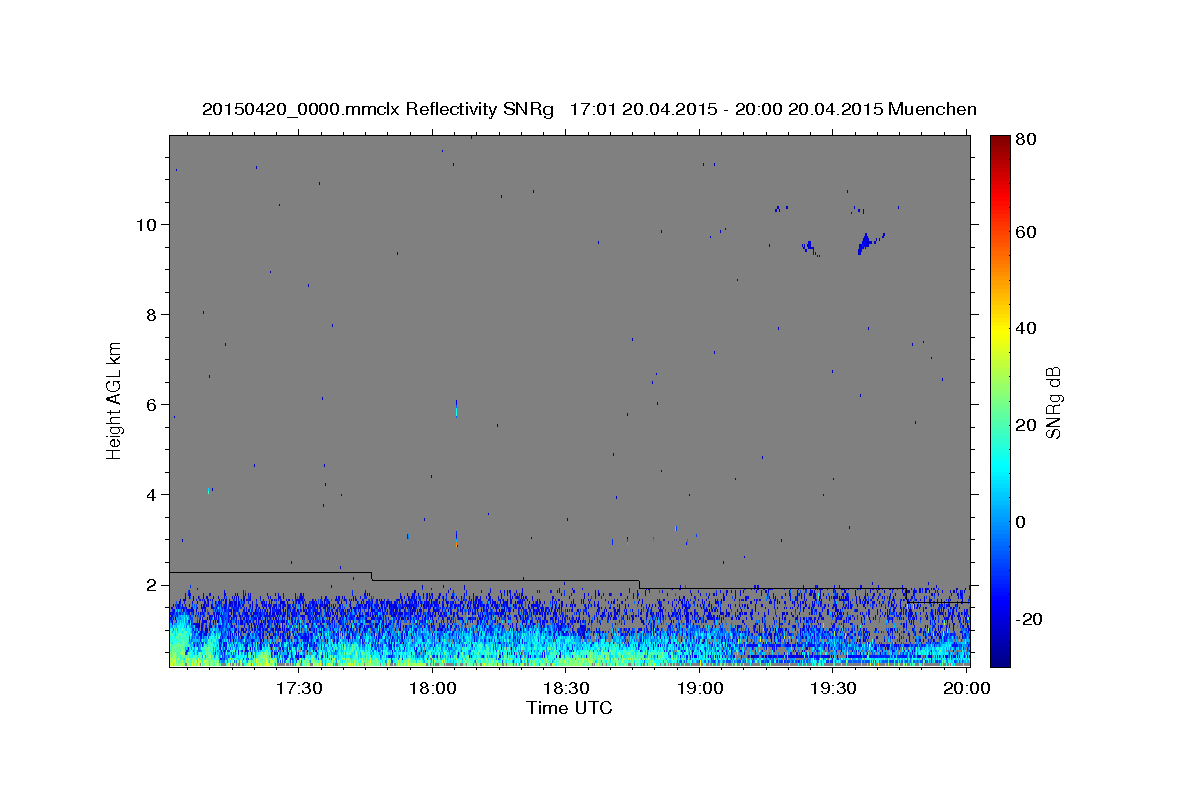Click the colorbar value 40
The width and height of the screenshot is (1200, 800).
[1027, 328]
